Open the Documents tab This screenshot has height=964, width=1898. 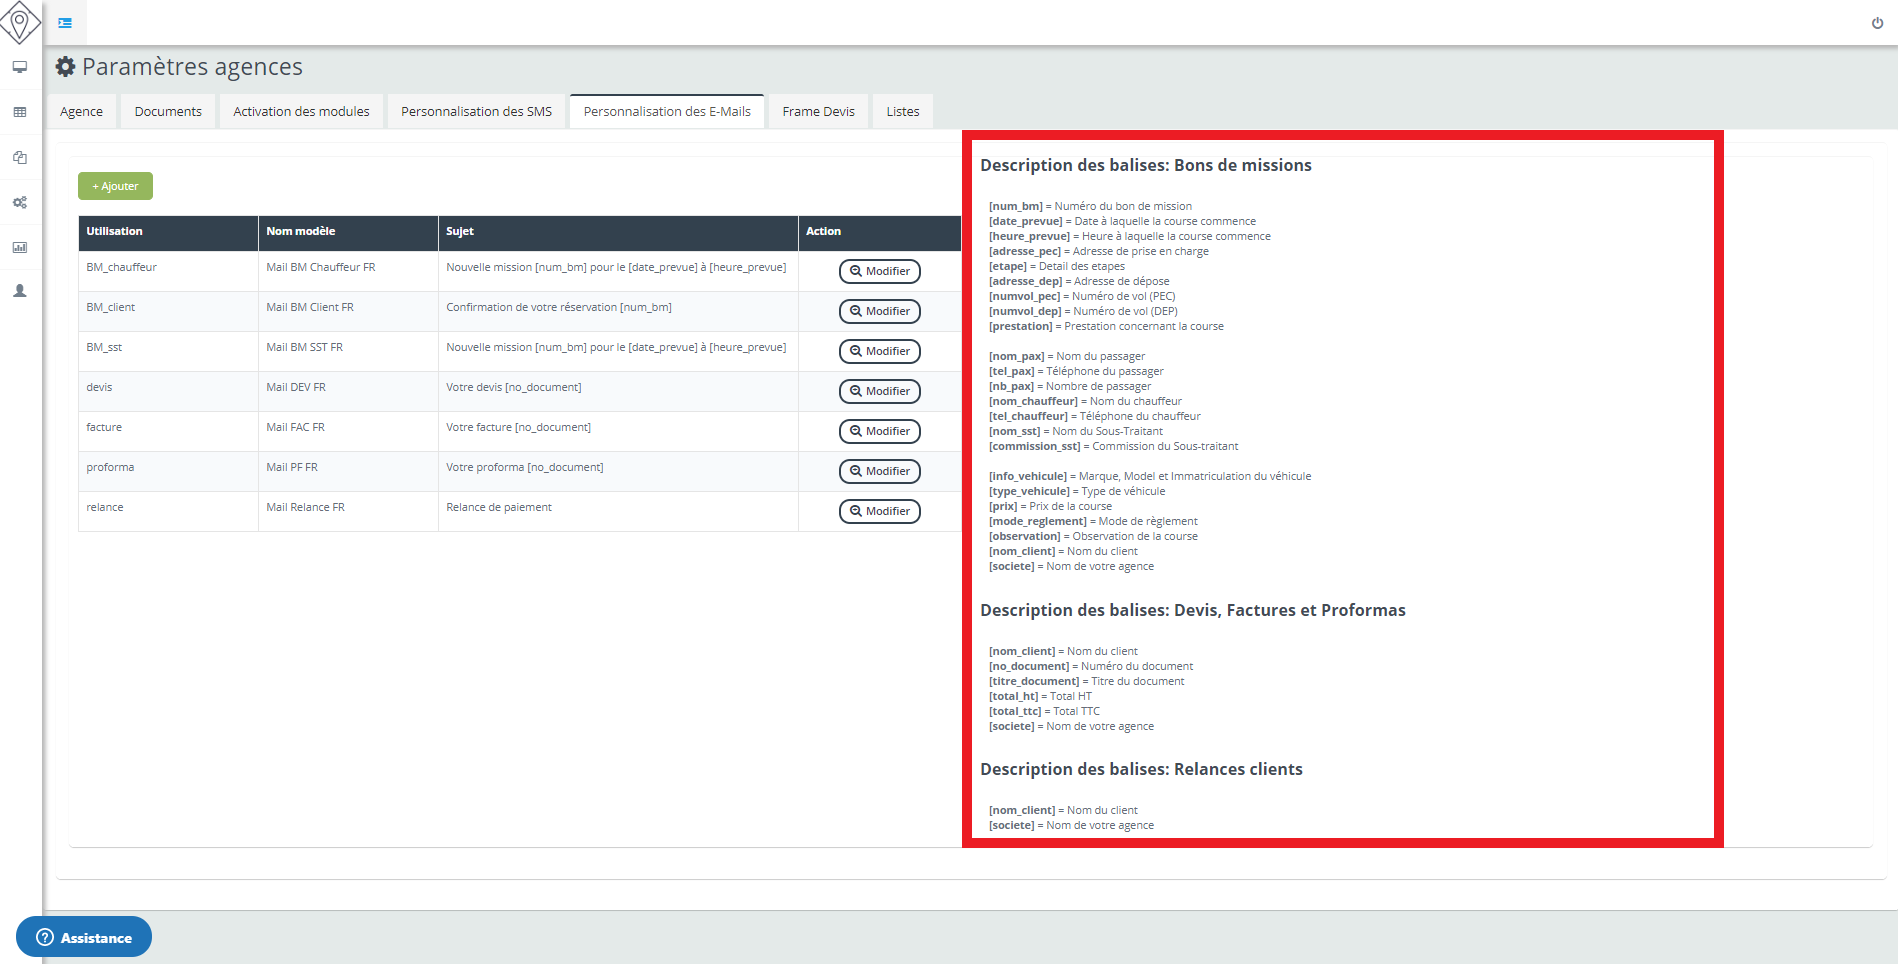coord(168,112)
